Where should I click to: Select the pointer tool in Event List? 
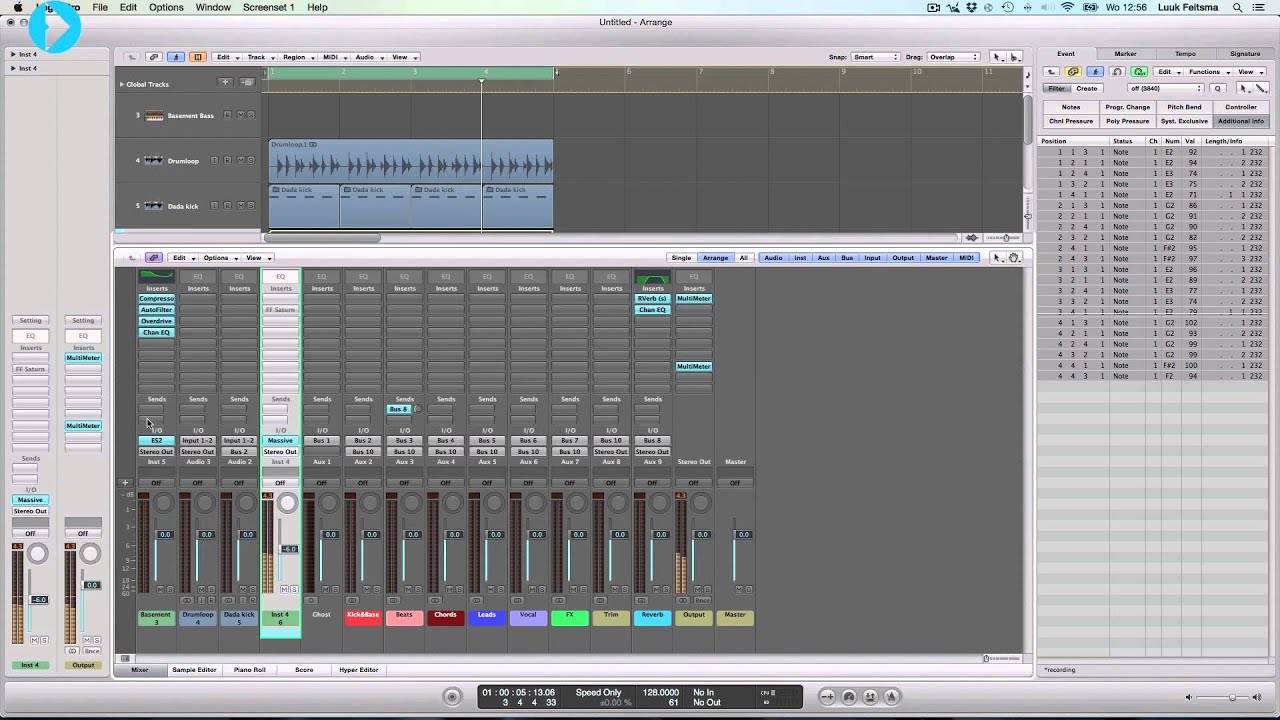[x=1245, y=88]
